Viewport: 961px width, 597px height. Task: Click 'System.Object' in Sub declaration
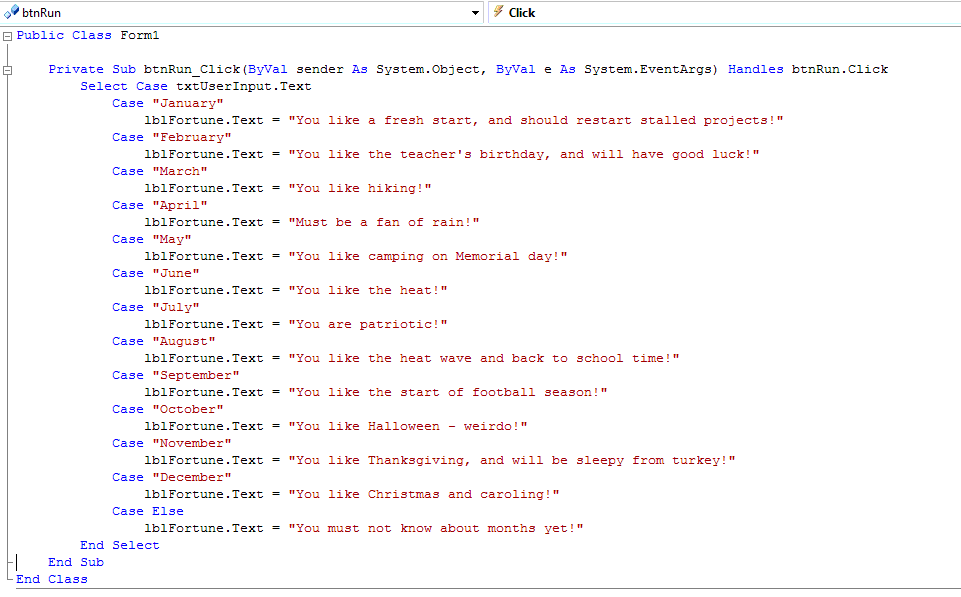click(428, 69)
